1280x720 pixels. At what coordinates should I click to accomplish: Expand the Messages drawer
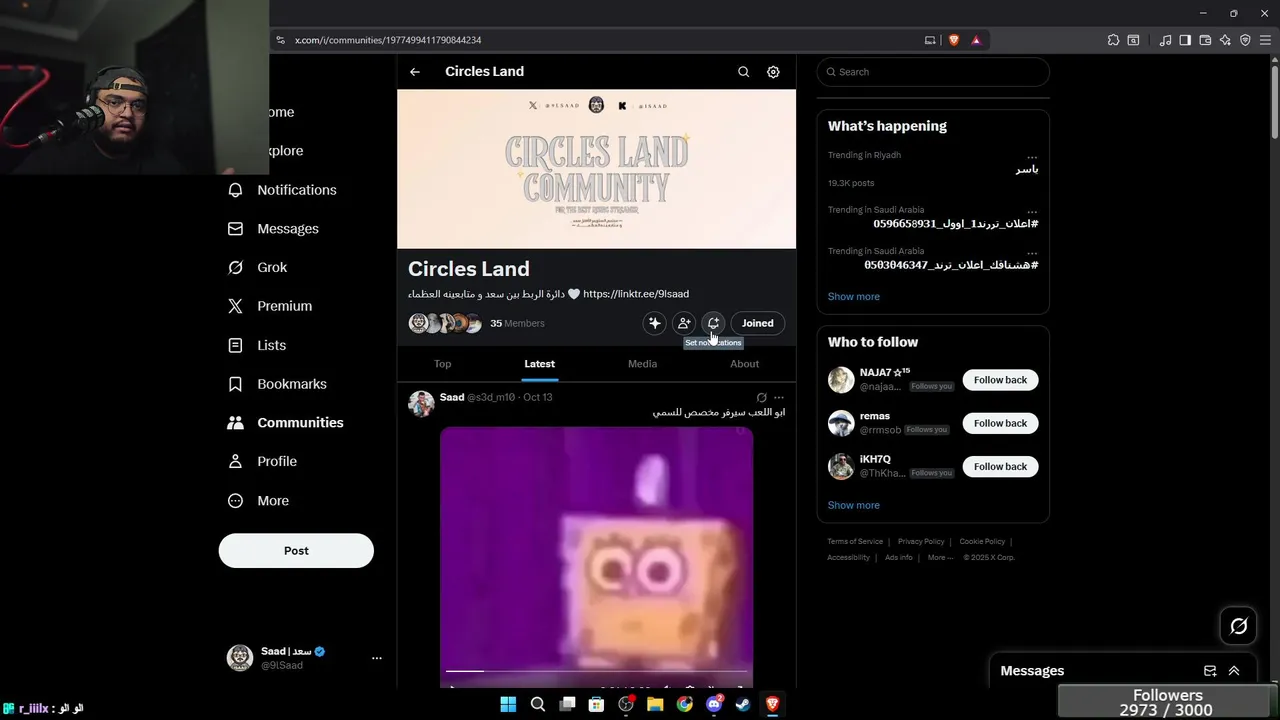1234,671
